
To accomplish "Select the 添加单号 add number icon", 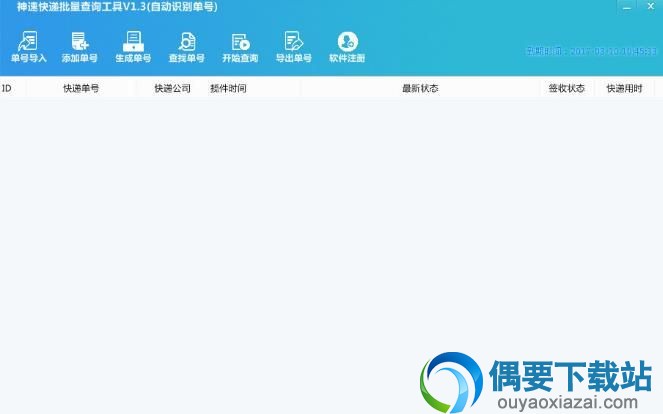I will (x=79, y=47).
